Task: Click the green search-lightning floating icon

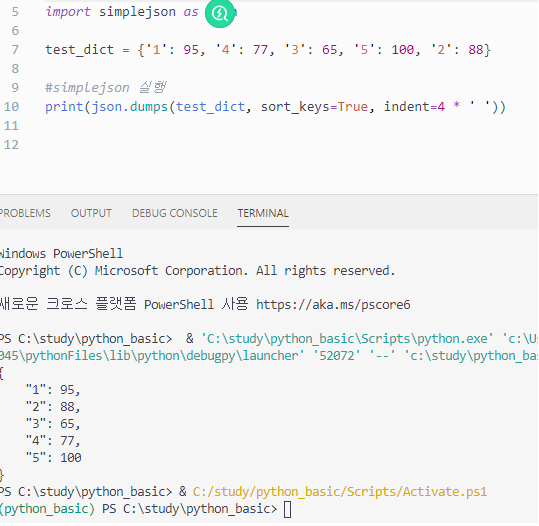Action: click(220, 13)
